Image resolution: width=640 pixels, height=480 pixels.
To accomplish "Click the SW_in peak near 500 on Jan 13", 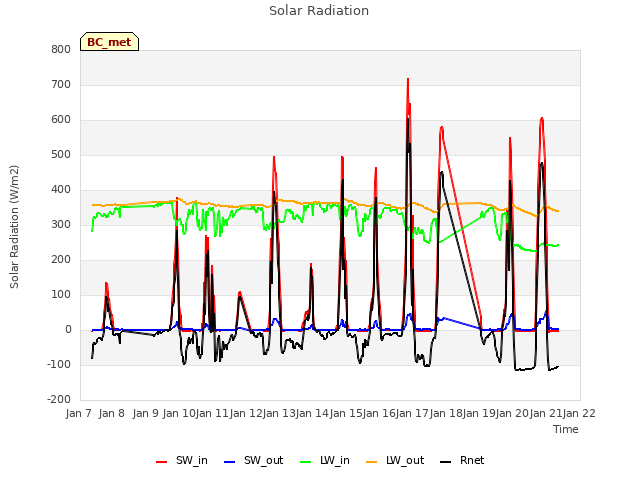I will coord(274,157).
